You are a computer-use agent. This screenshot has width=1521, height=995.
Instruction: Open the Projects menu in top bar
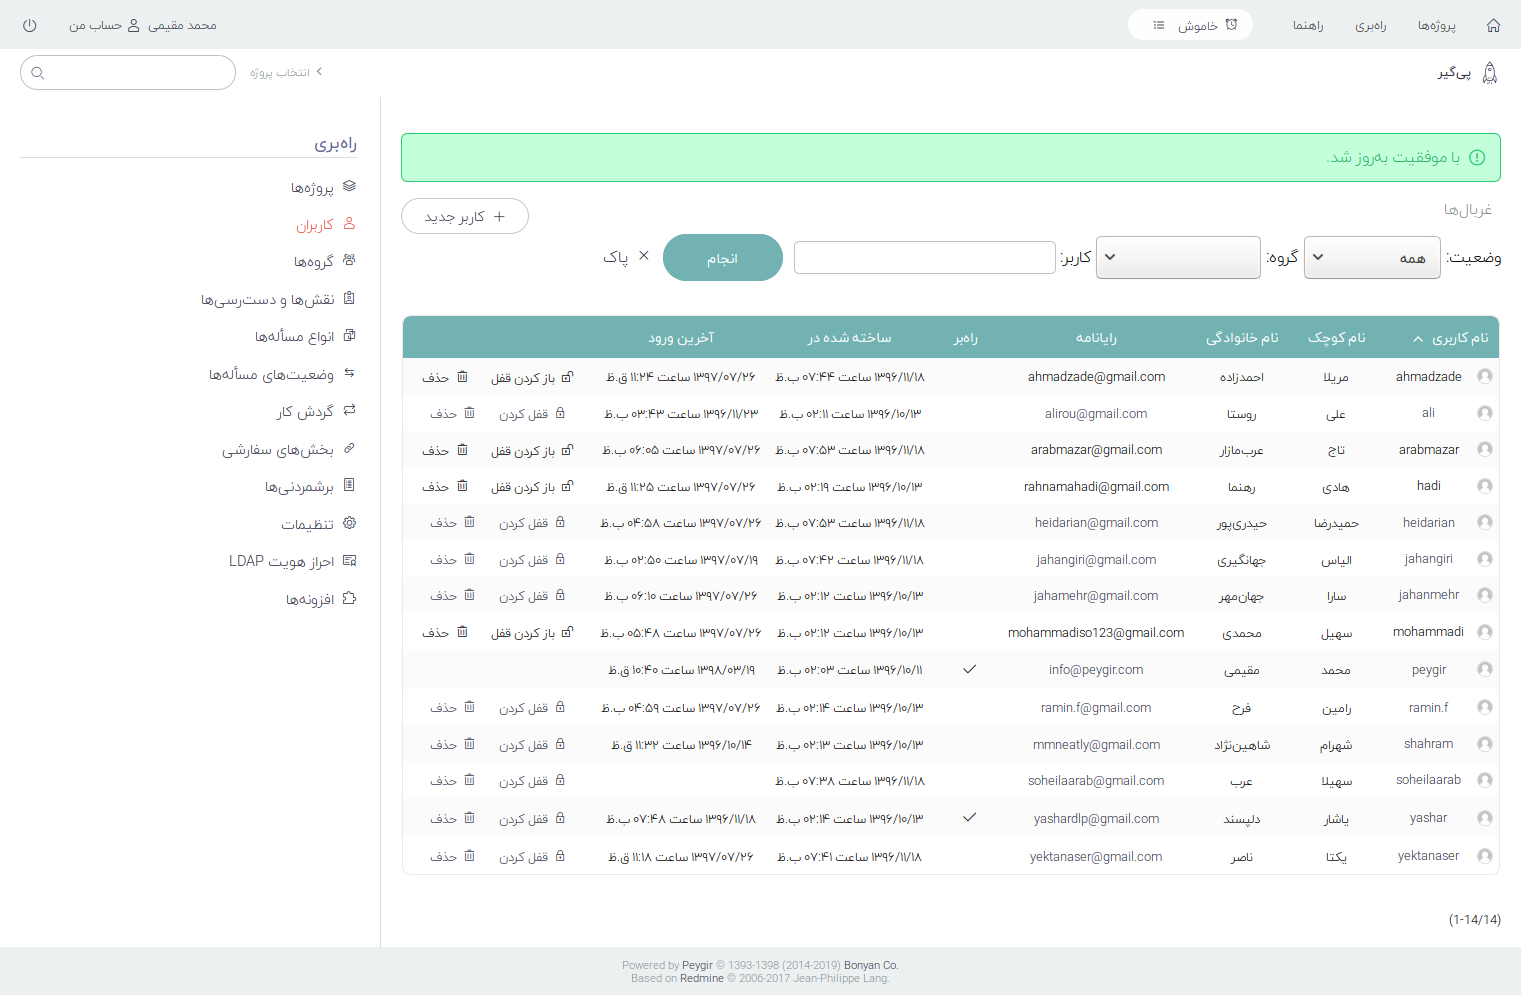tap(1436, 25)
